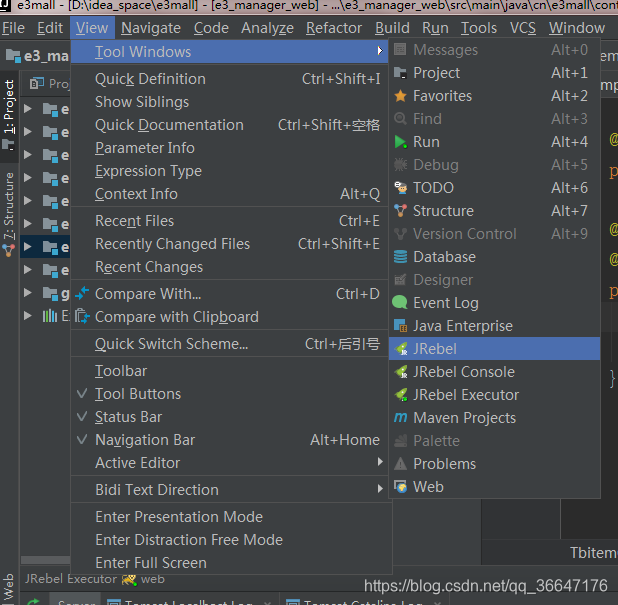Select Show Siblings entry
Image resolution: width=618 pixels, height=605 pixels.
(x=229, y=102)
